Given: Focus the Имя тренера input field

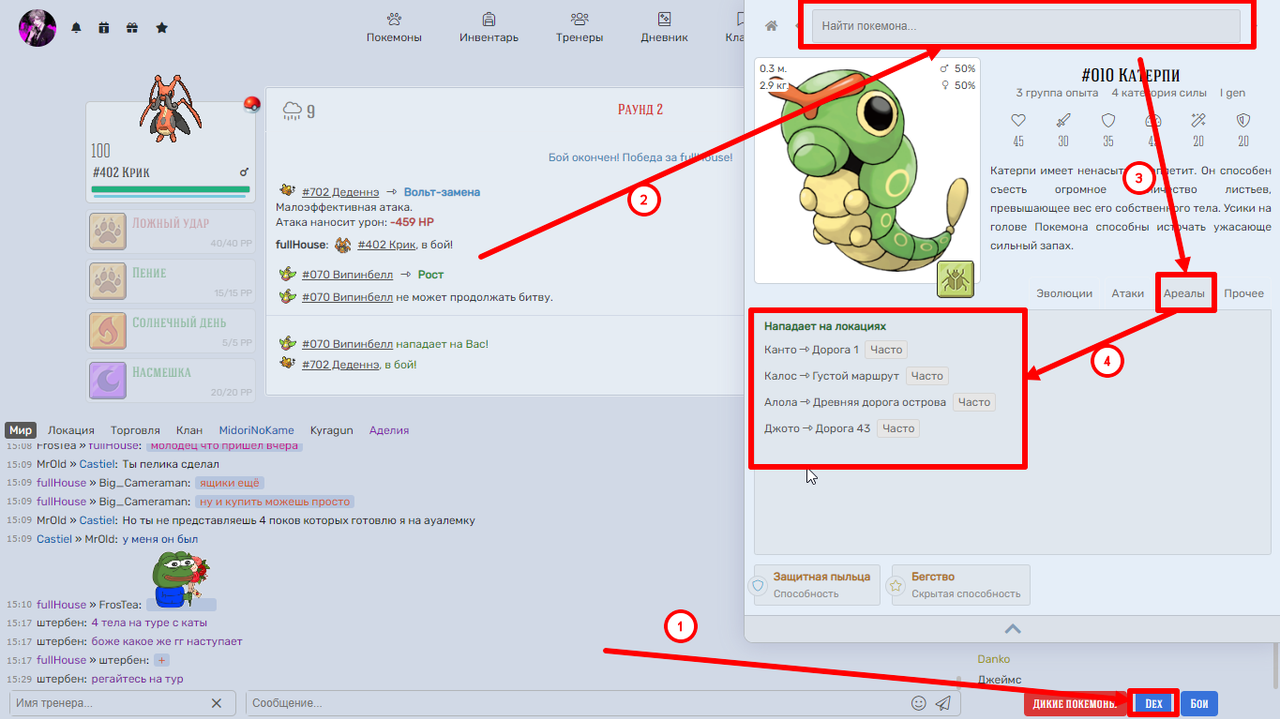Looking at the screenshot, I should 107,703.
